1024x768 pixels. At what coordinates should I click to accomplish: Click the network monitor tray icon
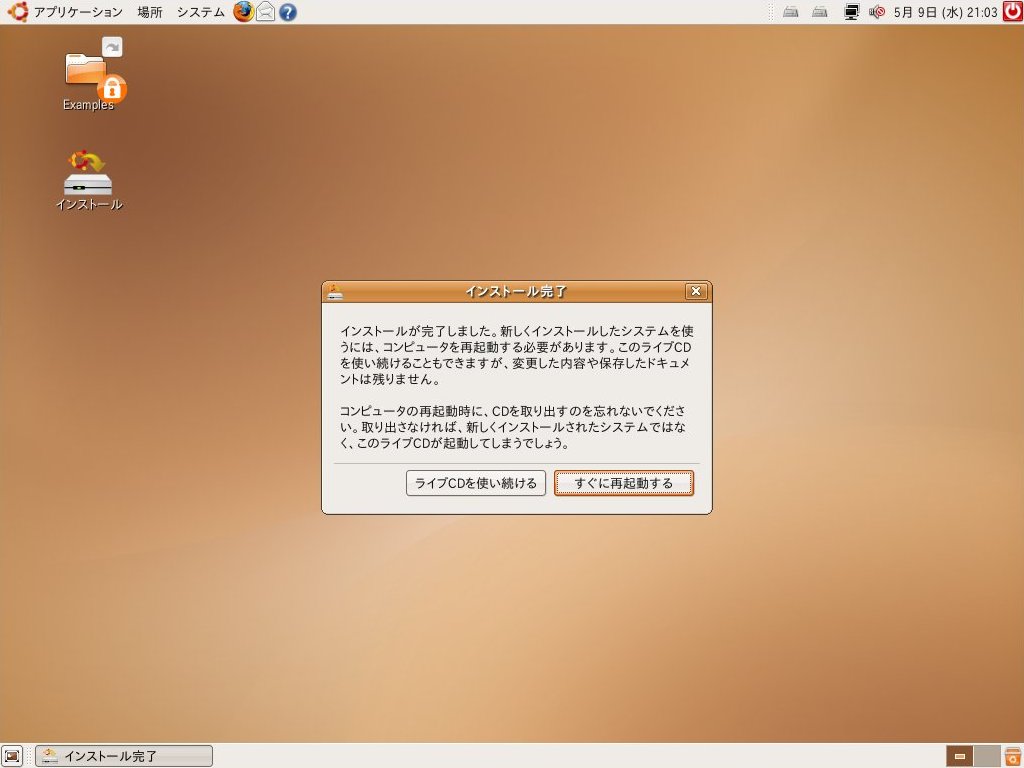coord(852,12)
